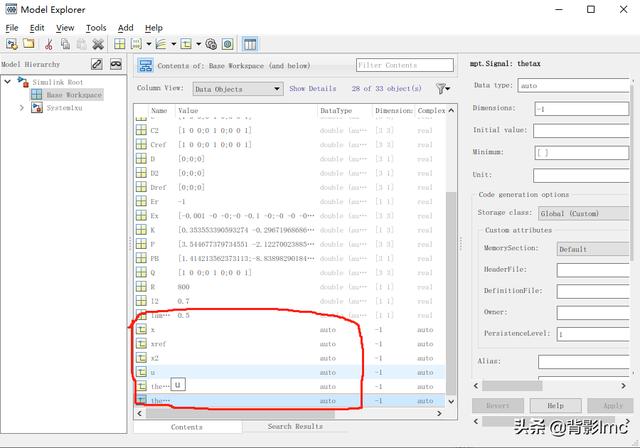Screen dimensions: 640x448
Task: Open dropdown arrow next to Add Parameter icon
Action: [149, 44]
